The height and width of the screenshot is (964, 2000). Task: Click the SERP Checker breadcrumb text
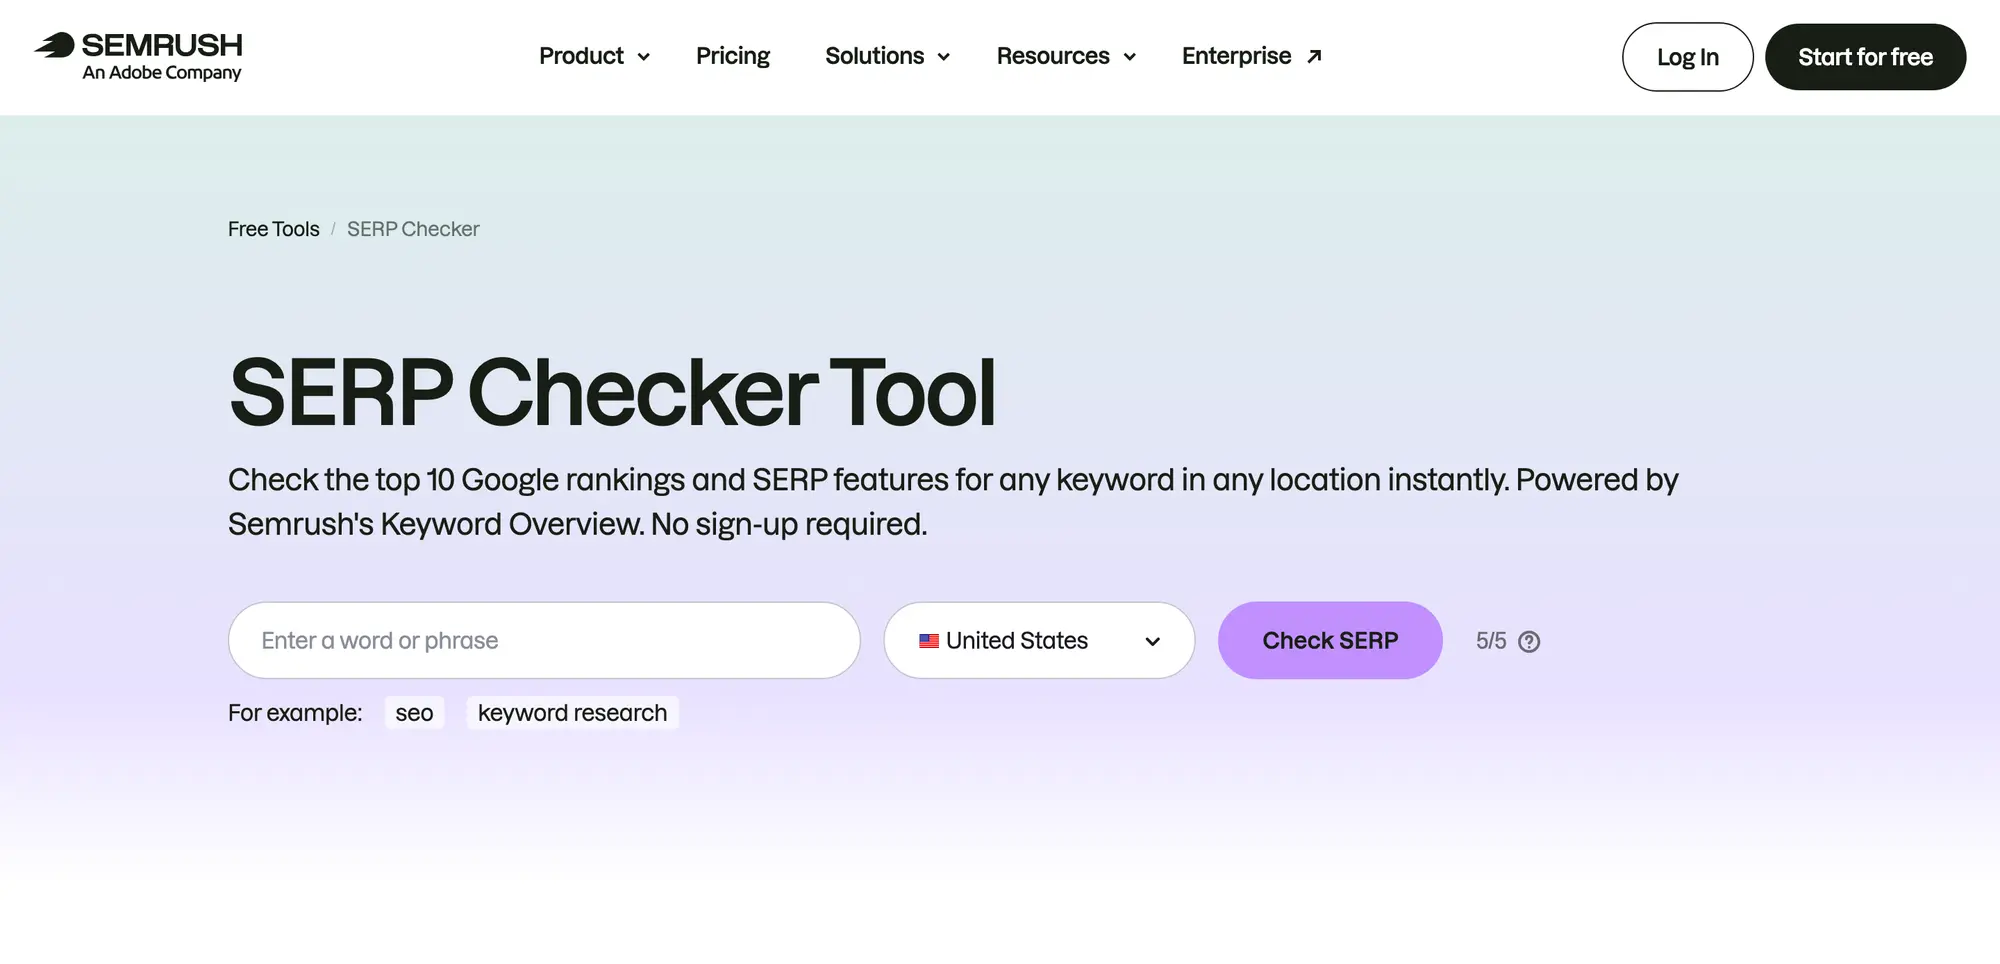click(x=413, y=229)
